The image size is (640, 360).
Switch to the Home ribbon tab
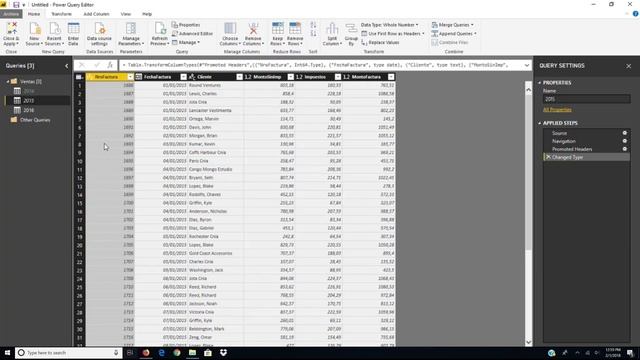(34, 14)
